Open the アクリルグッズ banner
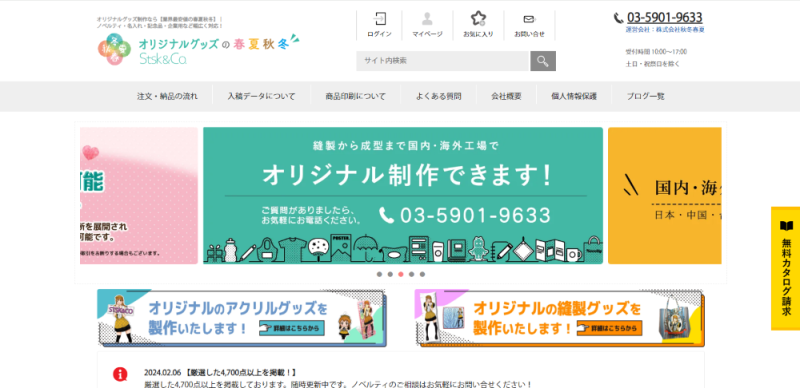This screenshot has height=388, width=800. [x=242, y=318]
